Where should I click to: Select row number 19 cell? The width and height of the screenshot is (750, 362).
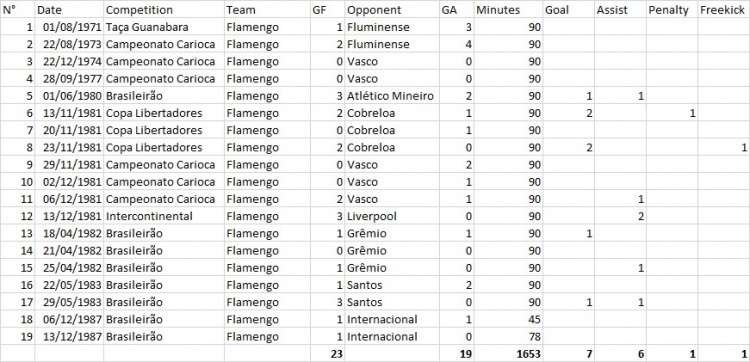pos(17,337)
